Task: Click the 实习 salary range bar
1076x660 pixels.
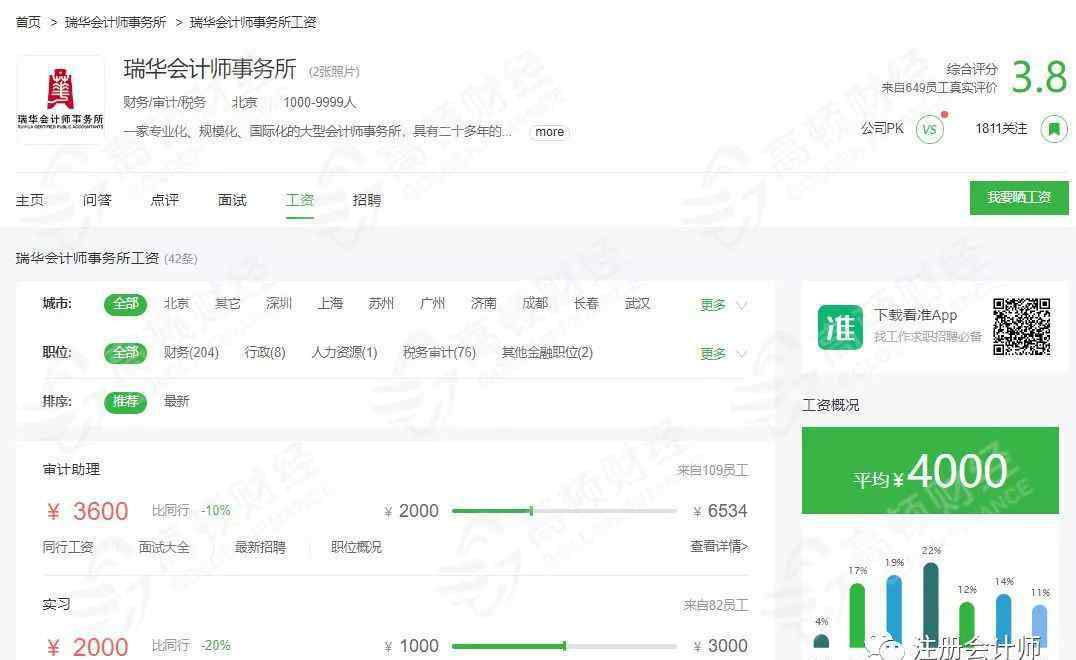Action: click(564, 646)
